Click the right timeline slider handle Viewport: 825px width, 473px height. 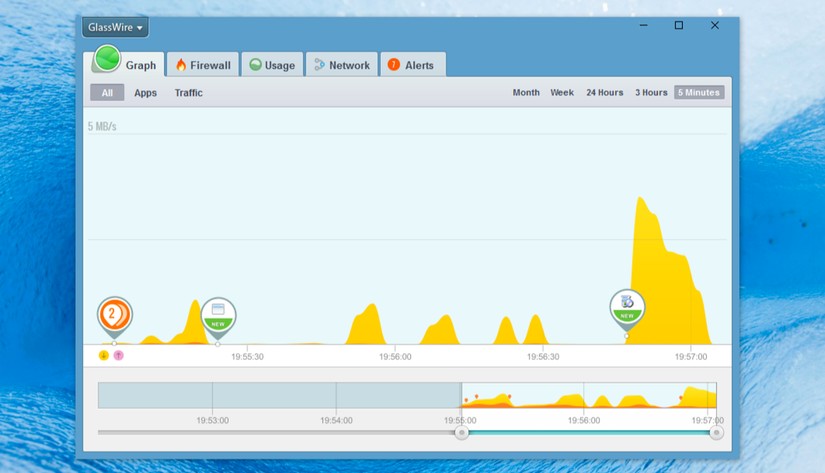[716, 432]
